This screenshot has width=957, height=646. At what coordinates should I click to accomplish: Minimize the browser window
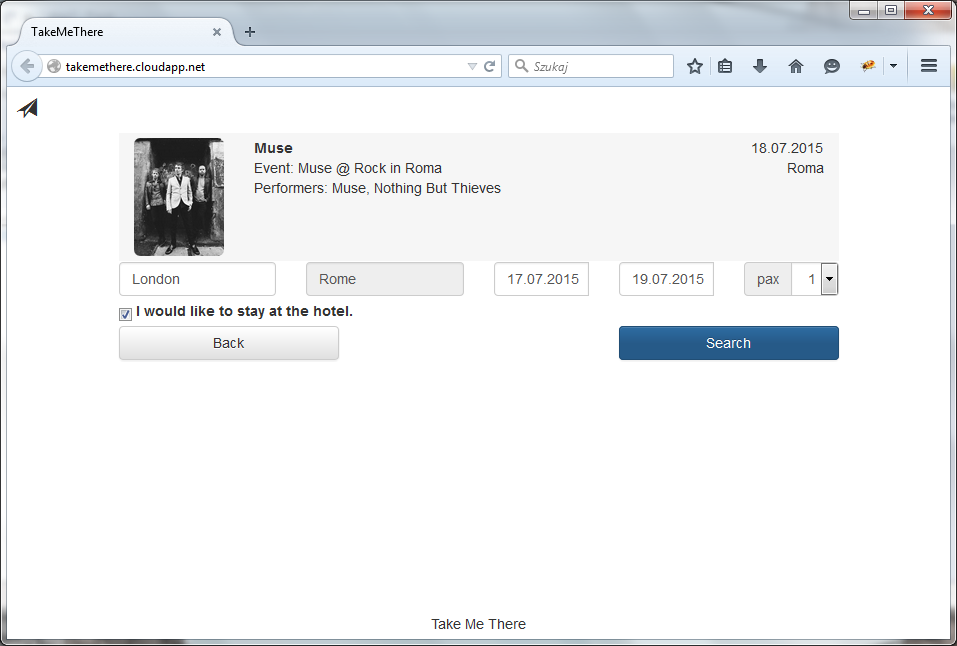pos(864,10)
